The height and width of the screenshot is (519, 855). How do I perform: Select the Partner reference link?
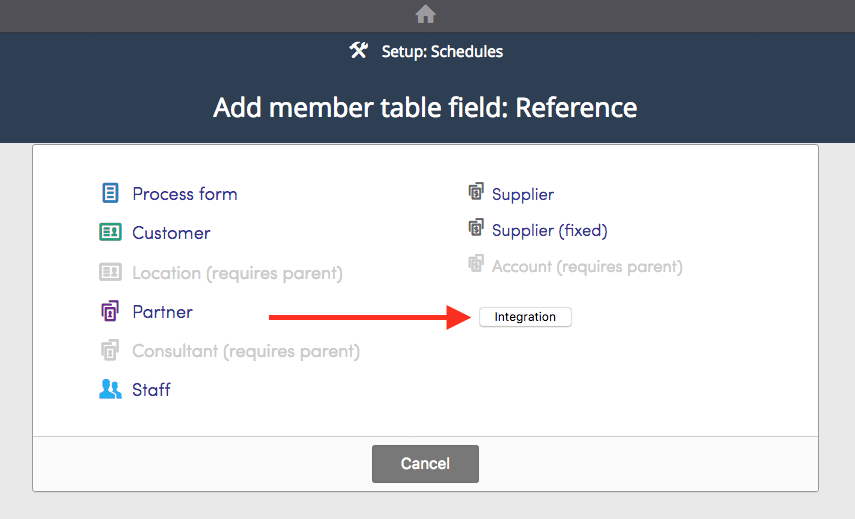[x=162, y=312]
